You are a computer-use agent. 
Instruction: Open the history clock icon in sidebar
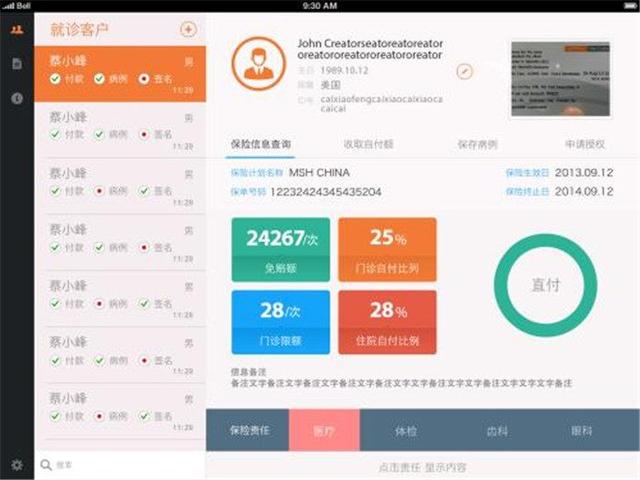pyautogui.click(x=16, y=98)
